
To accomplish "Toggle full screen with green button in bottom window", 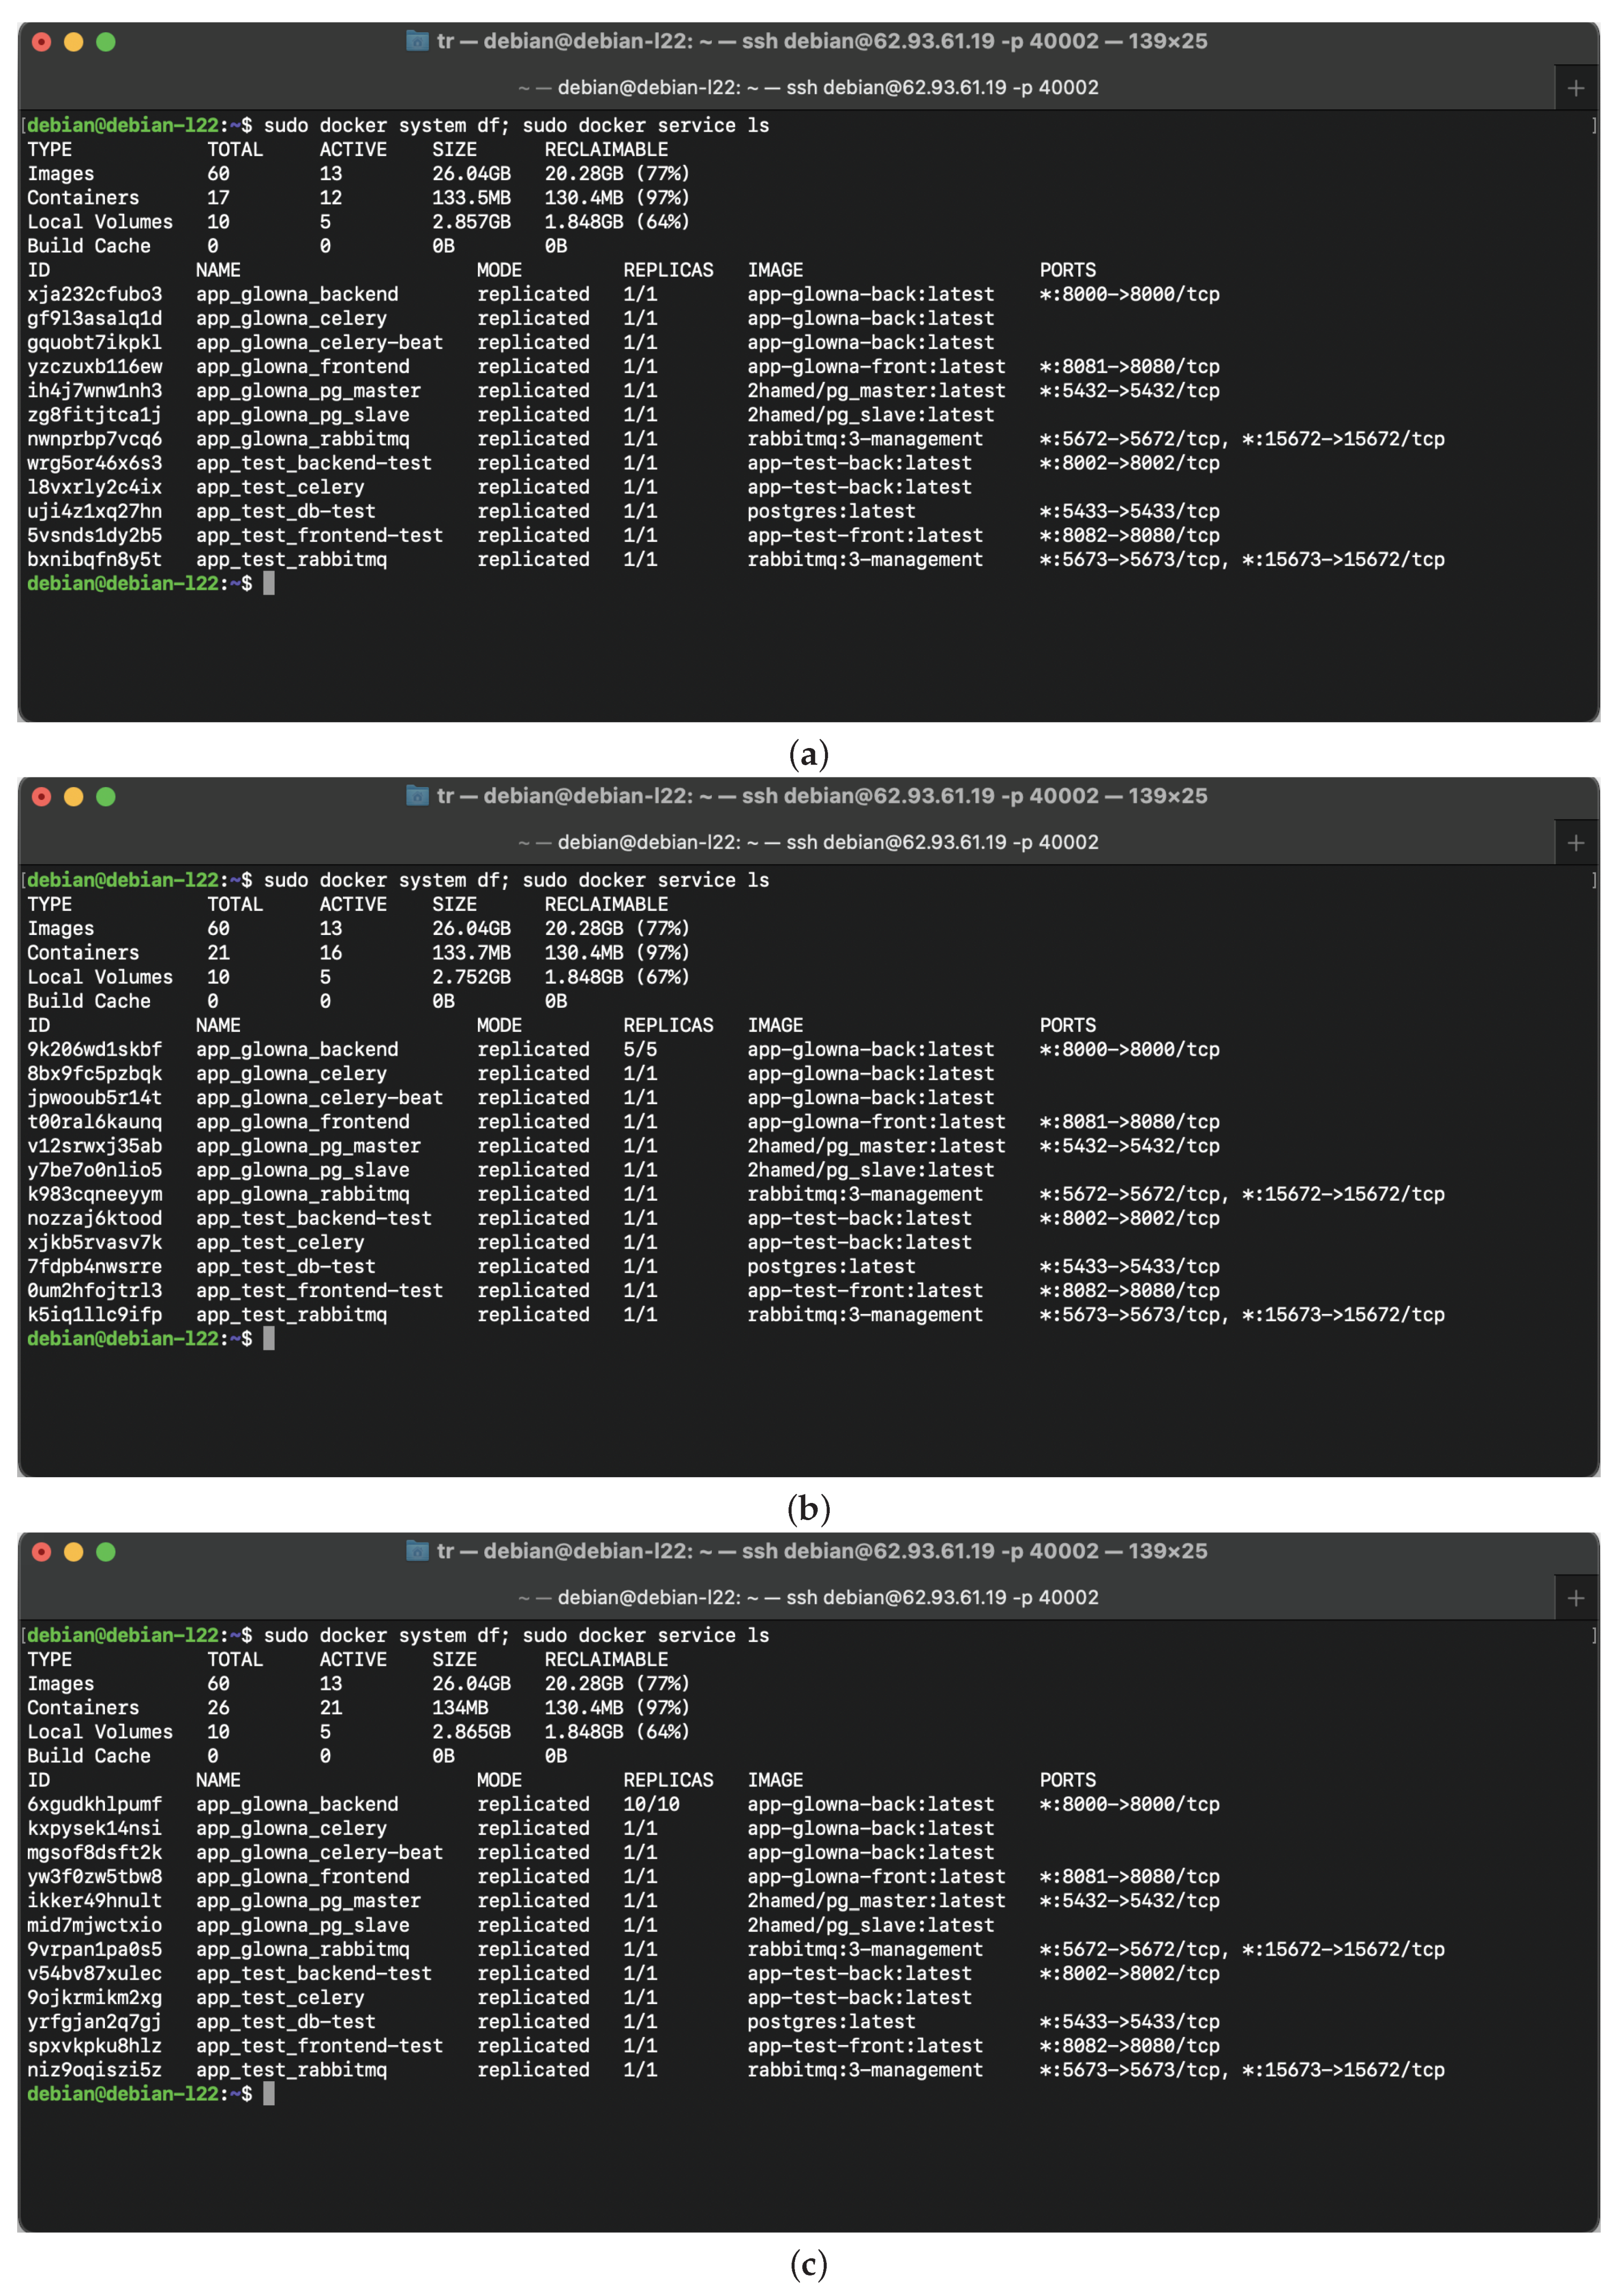I will tap(105, 1552).
